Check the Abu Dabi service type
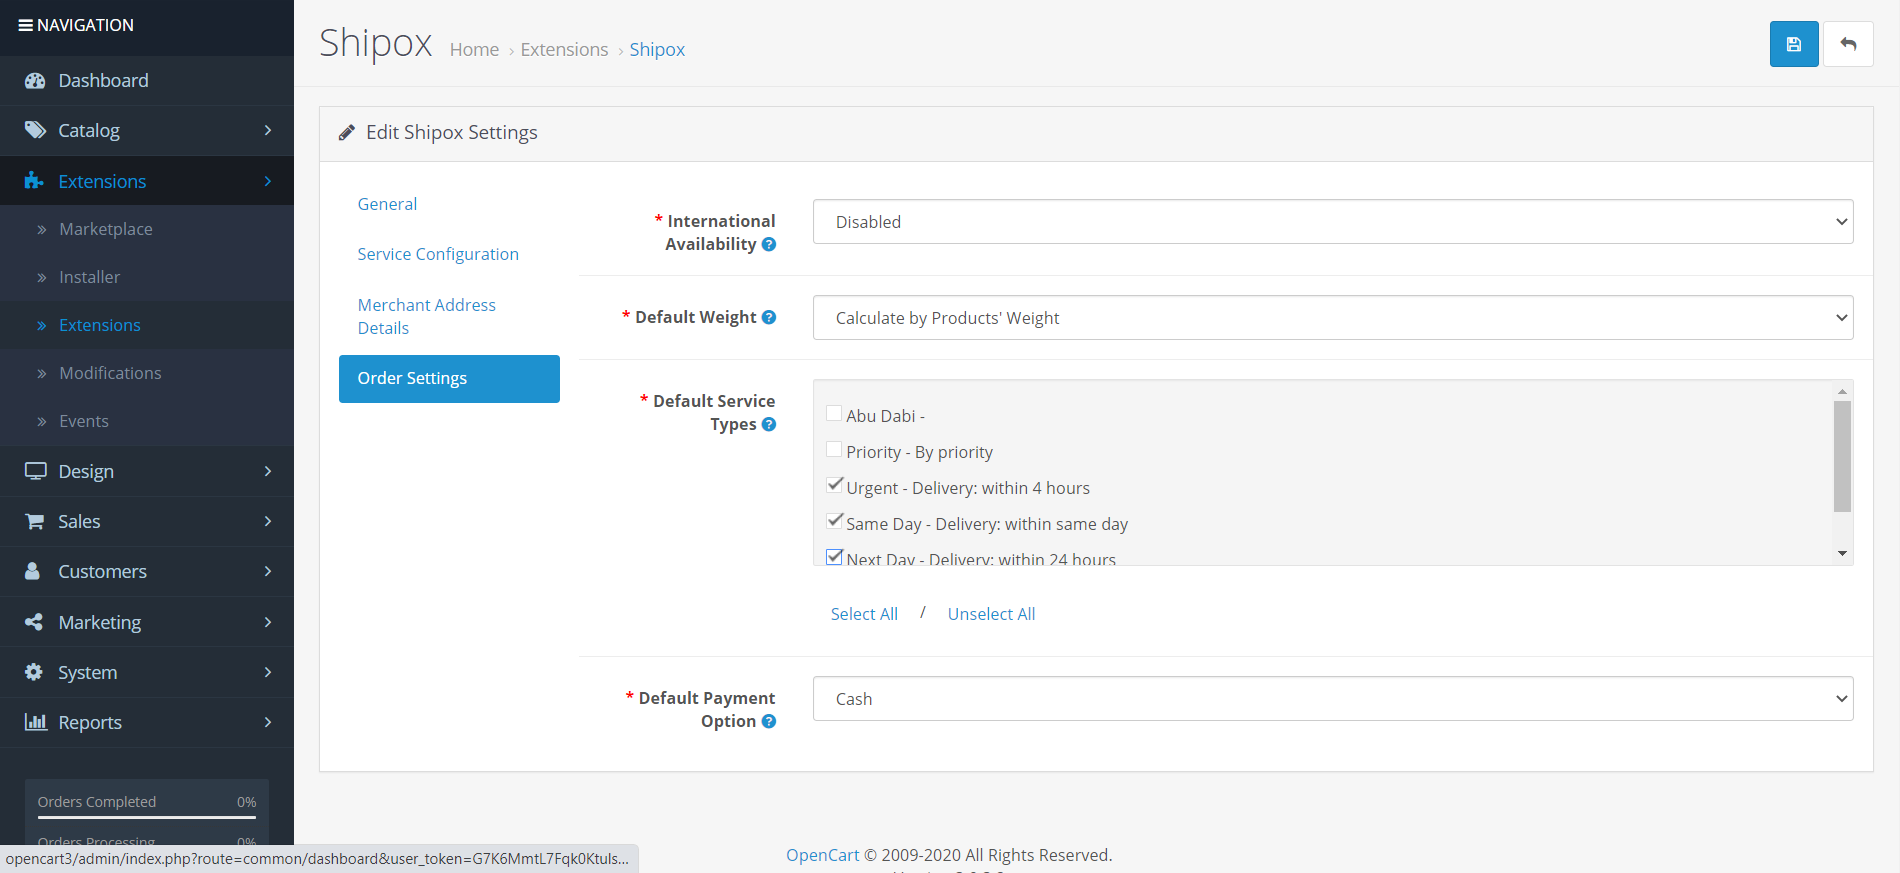 click(x=834, y=414)
